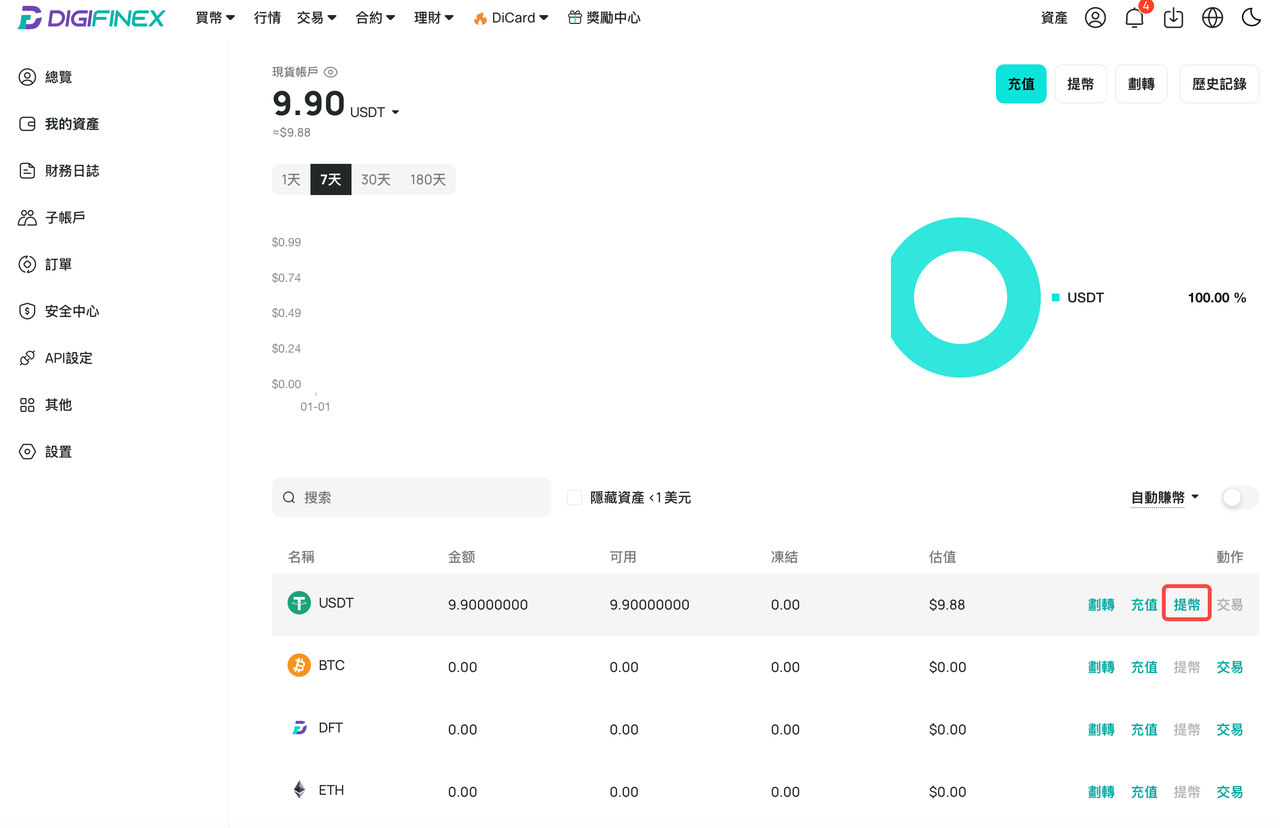1280x828 pixels.
Task: Switch to dark mode moon icon
Action: coord(1251,18)
